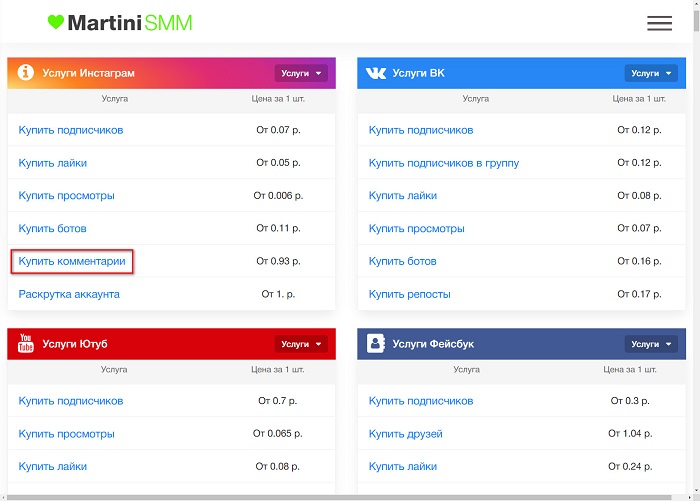Open VK Купить просмотры link
Screen dimensions: 700x501
pos(417,229)
